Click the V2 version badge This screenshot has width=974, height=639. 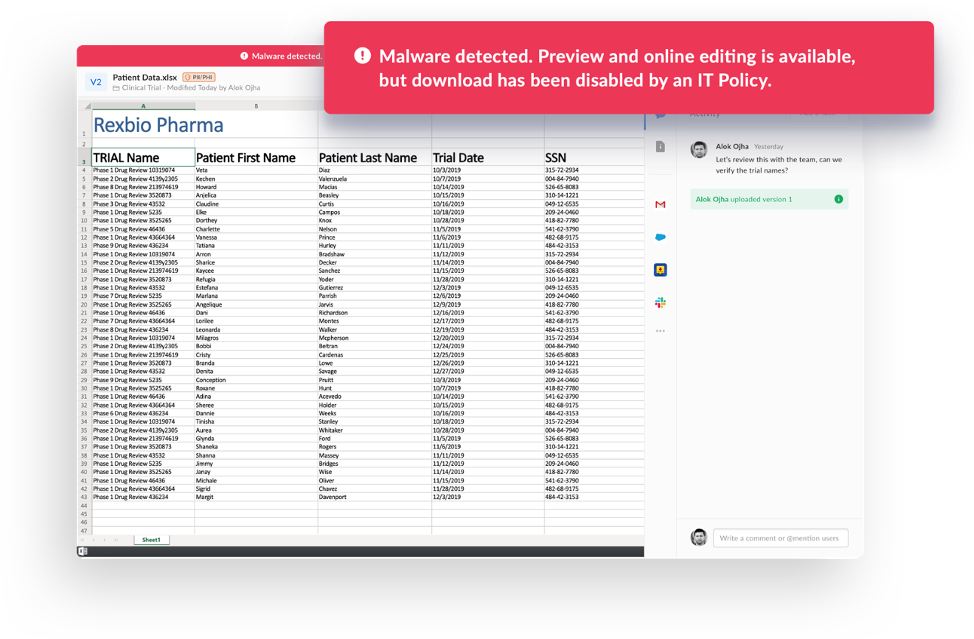click(96, 82)
